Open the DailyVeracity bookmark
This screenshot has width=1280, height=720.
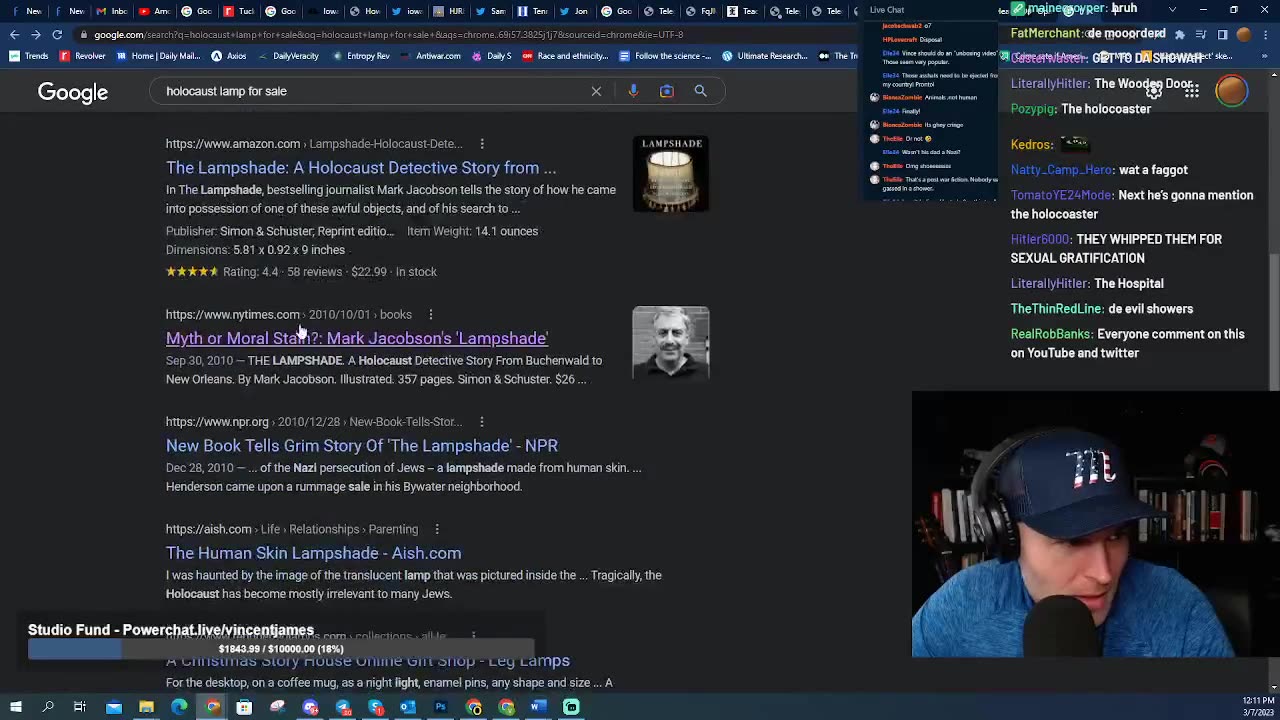click(x=288, y=56)
